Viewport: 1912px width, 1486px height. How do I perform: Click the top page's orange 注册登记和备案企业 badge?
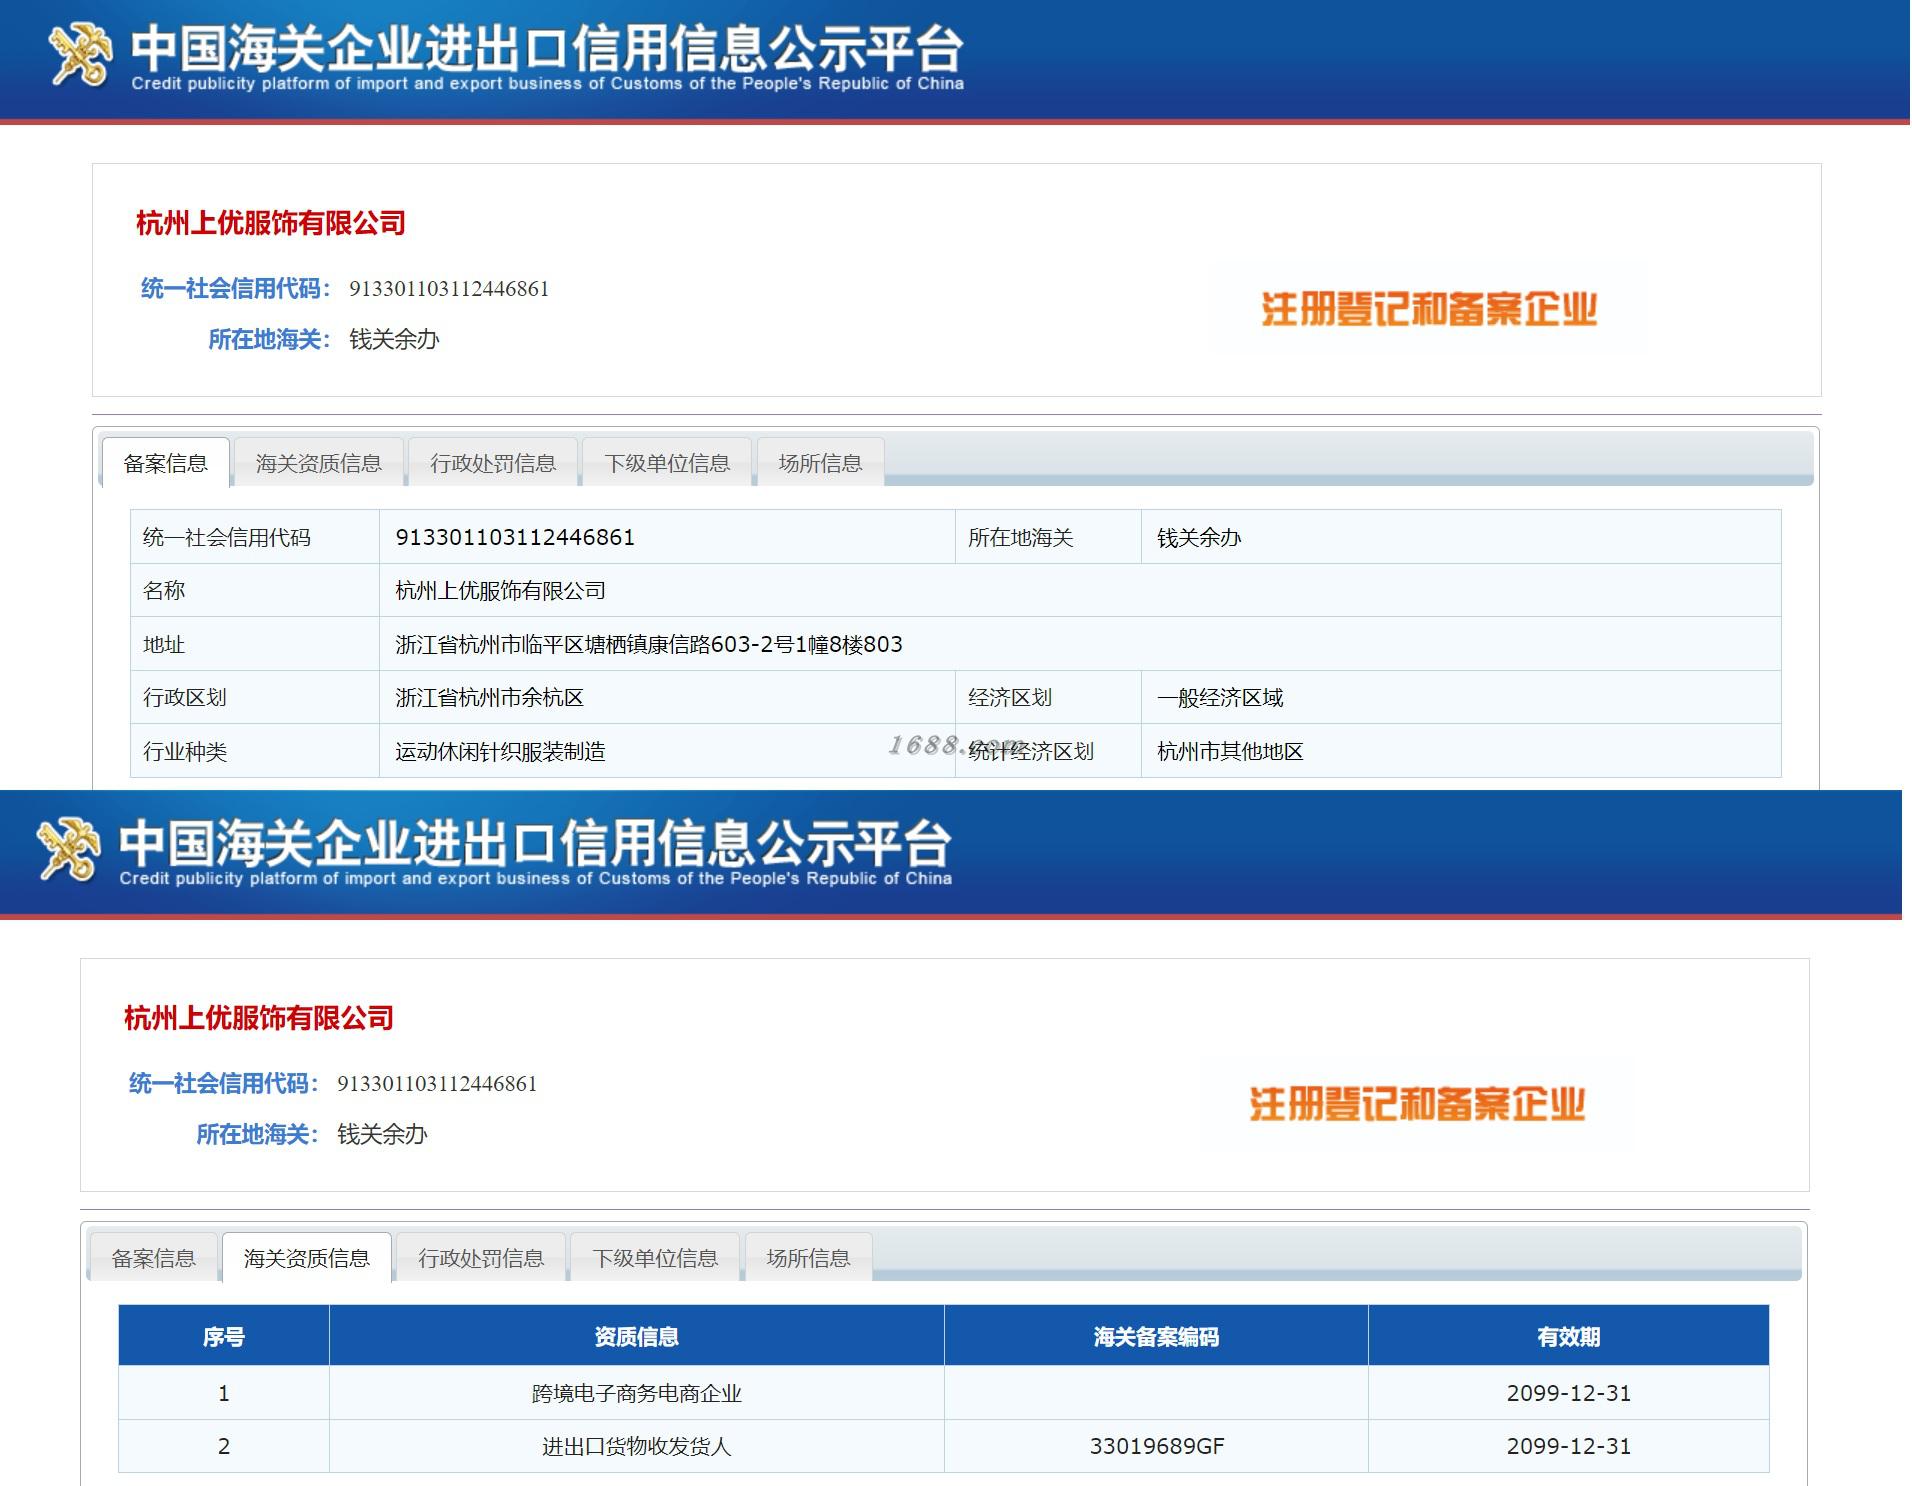pyautogui.click(x=1429, y=309)
